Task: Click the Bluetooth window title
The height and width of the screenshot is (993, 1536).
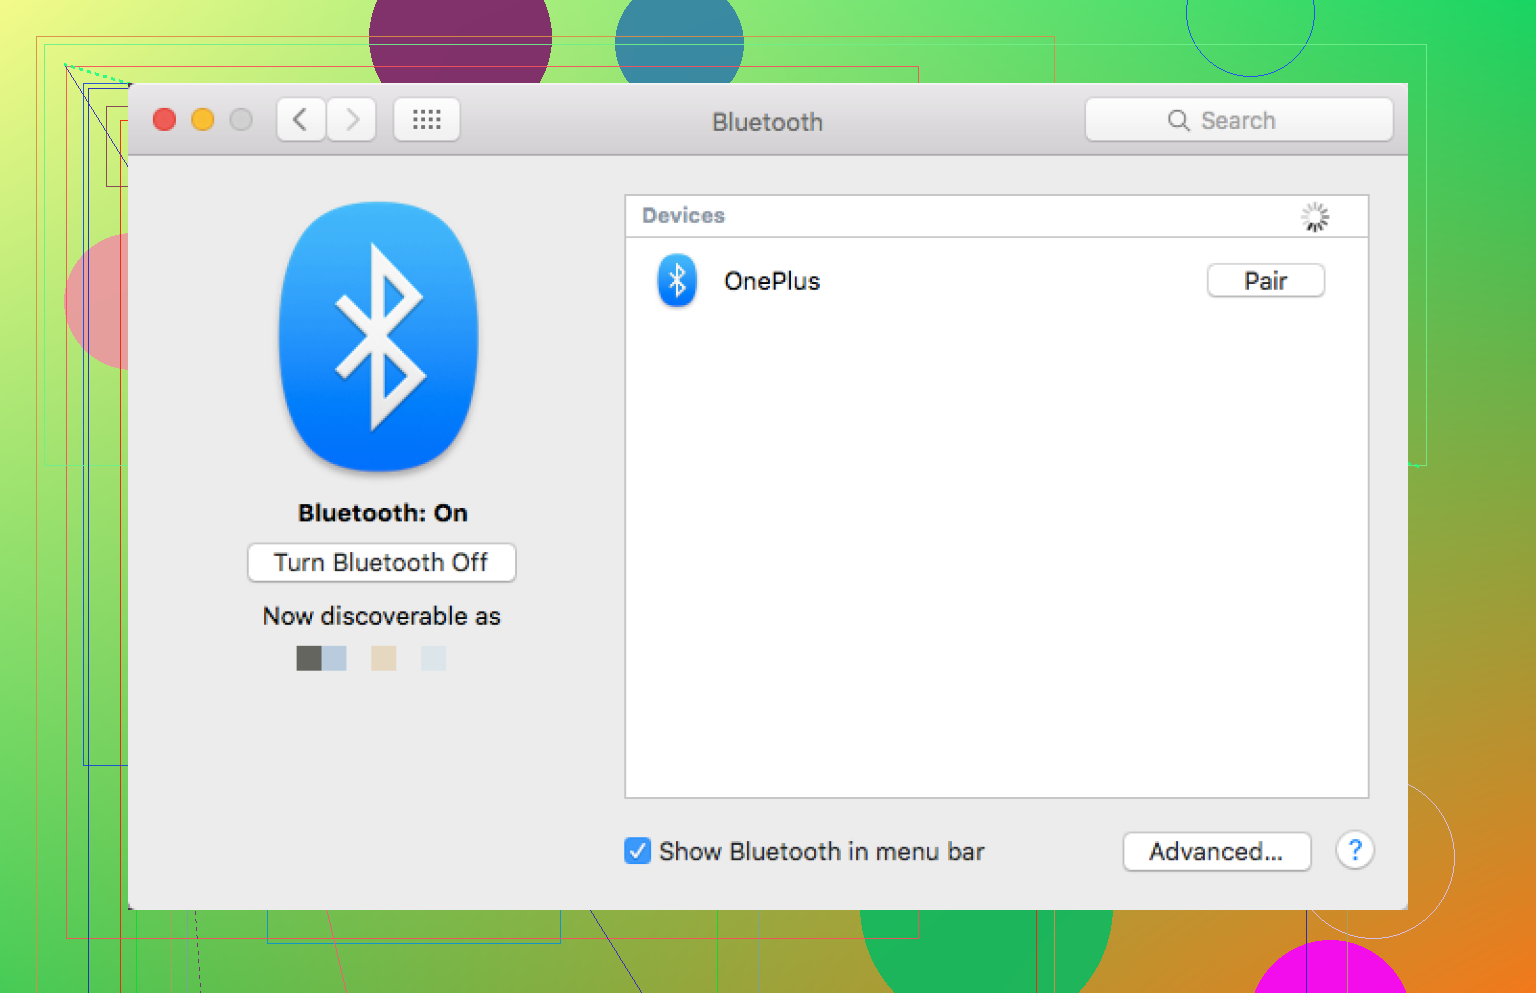Action: click(768, 122)
